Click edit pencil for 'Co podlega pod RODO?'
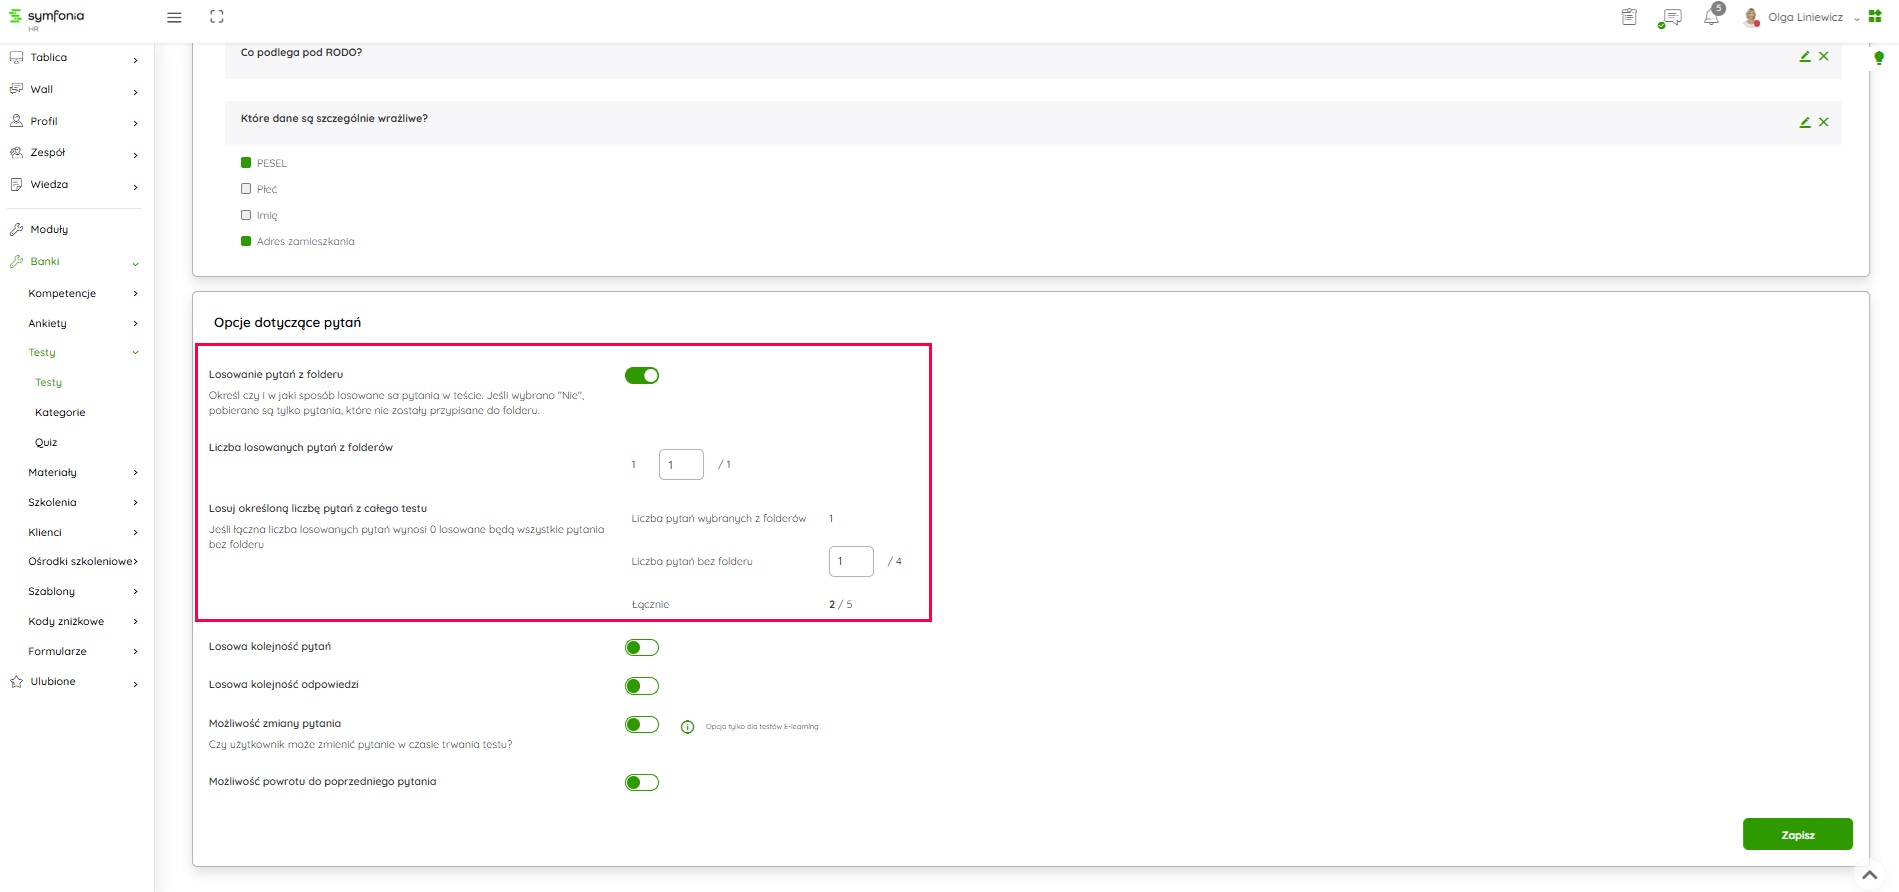1899x892 pixels. (1805, 56)
